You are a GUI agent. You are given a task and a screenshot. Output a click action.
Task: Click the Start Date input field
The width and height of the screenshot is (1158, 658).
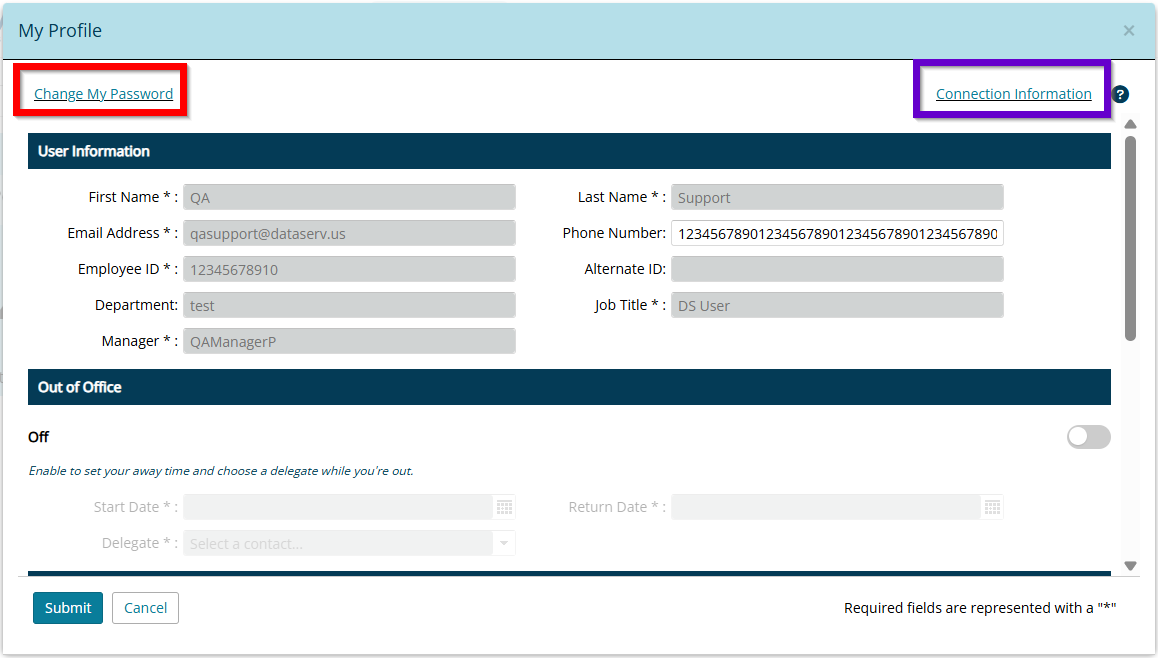[338, 507]
